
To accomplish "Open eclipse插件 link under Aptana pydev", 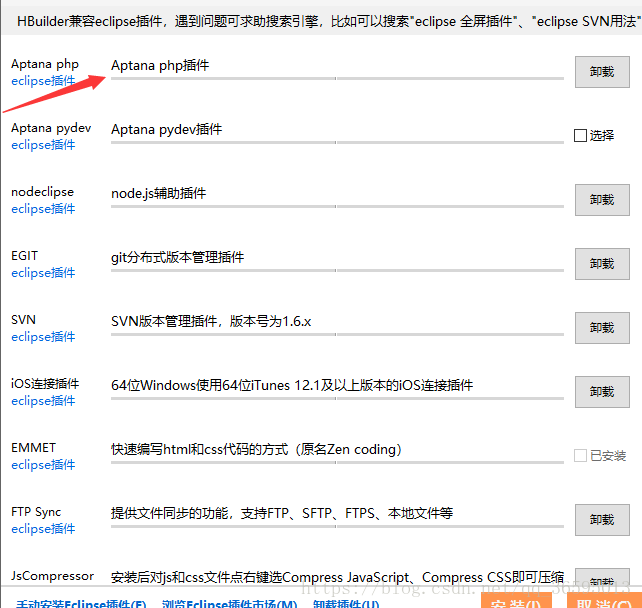I will click(x=43, y=145).
